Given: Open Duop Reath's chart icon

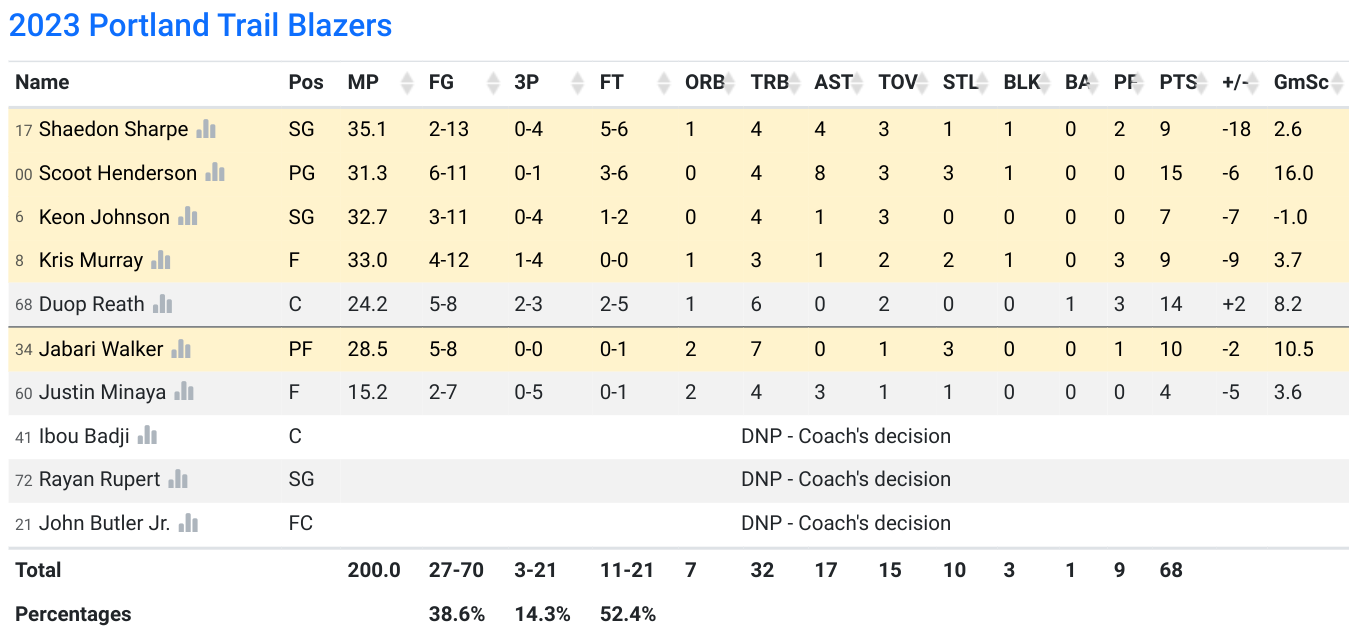Looking at the screenshot, I should point(163,304).
